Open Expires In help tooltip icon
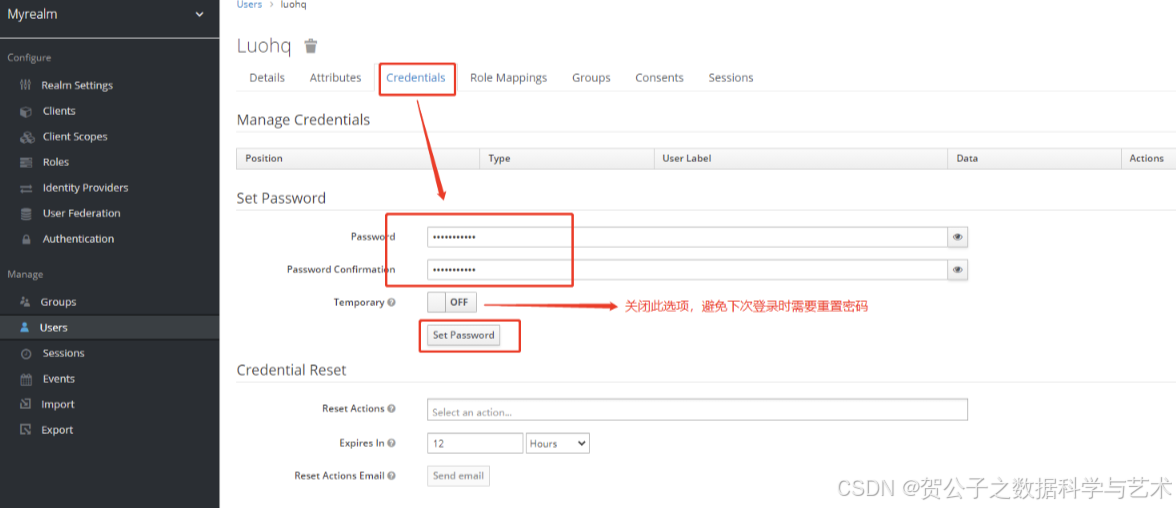The height and width of the screenshot is (508, 1176). point(392,443)
